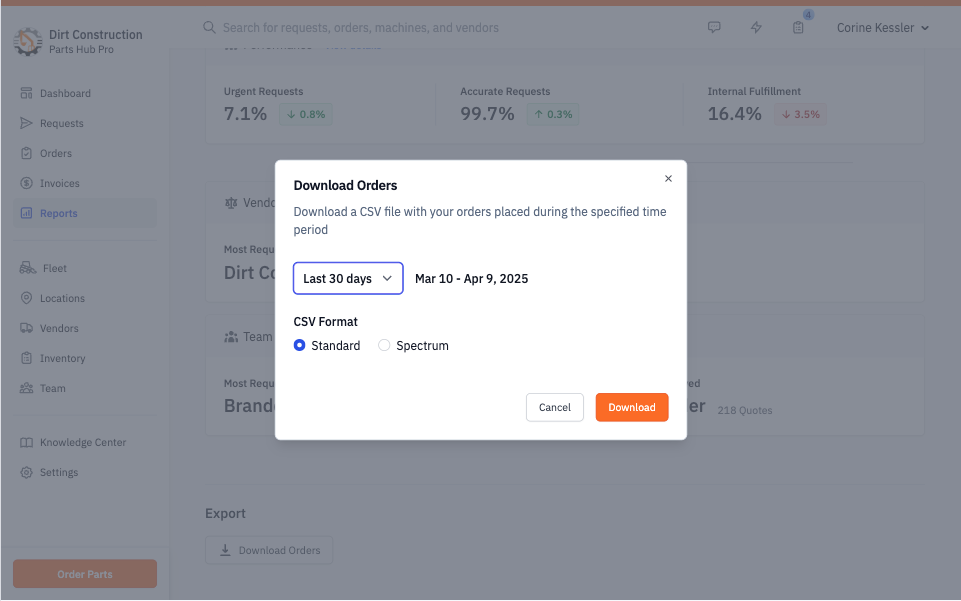Image resolution: width=961 pixels, height=601 pixels.
Task: Expand the Corine Kessler user menu
Action: (x=882, y=28)
